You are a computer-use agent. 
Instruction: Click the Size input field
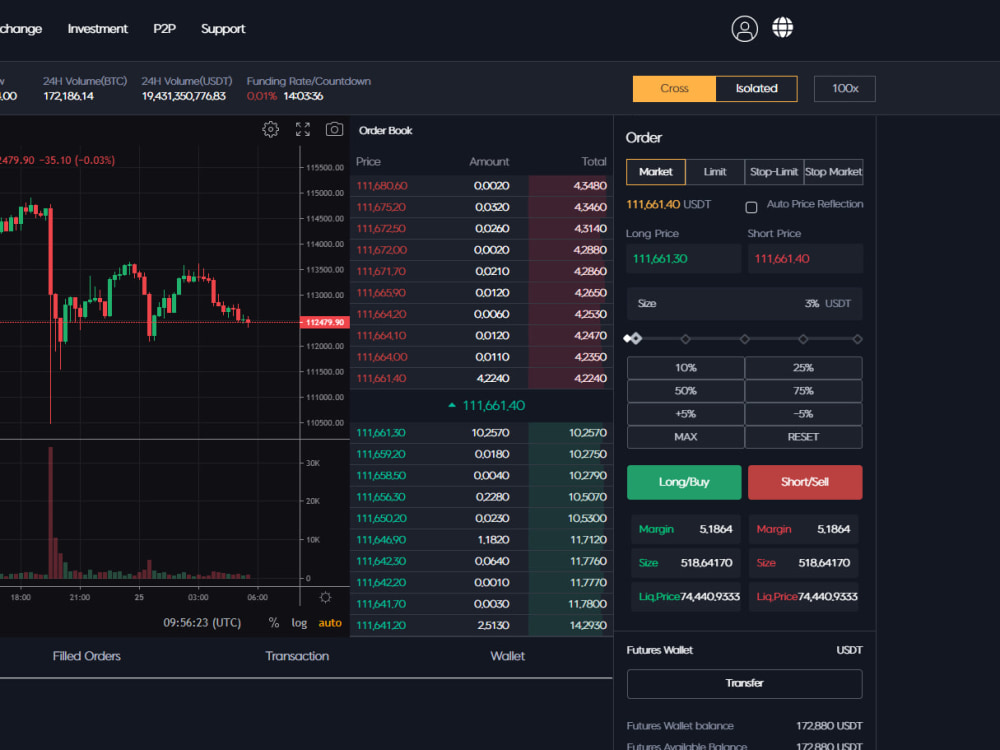click(744, 304)
